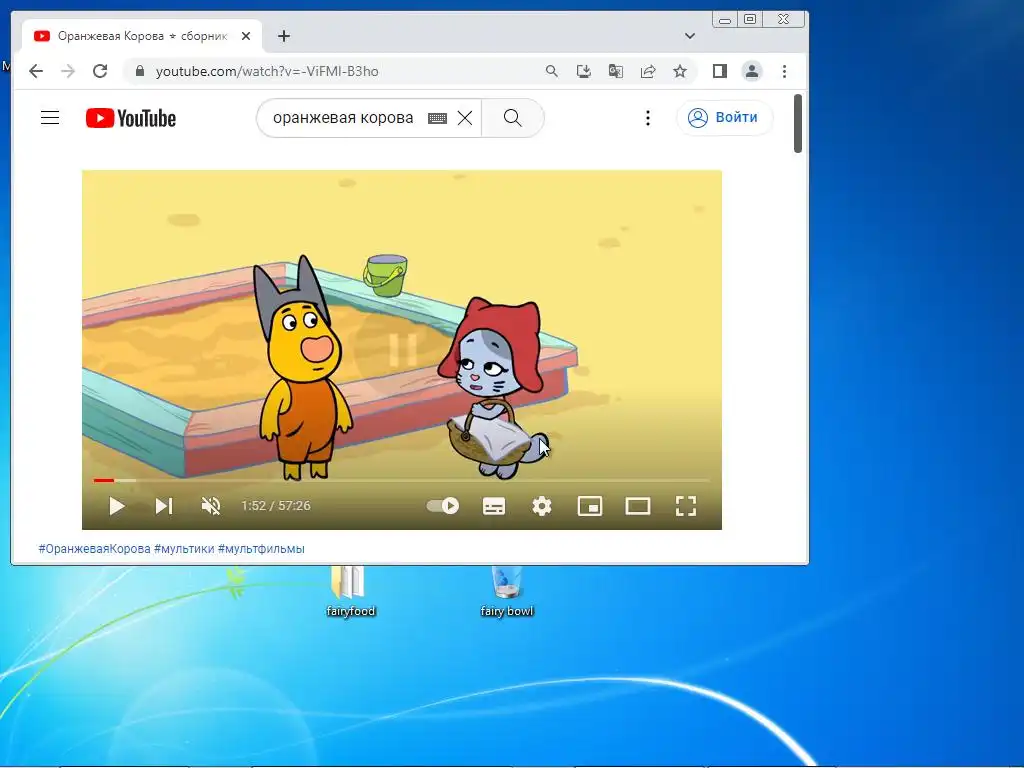Image resolution: width=1024 pixels, height=768 pixels.
Task: Open the #мультики hashtag link
Action: point(184,549)
